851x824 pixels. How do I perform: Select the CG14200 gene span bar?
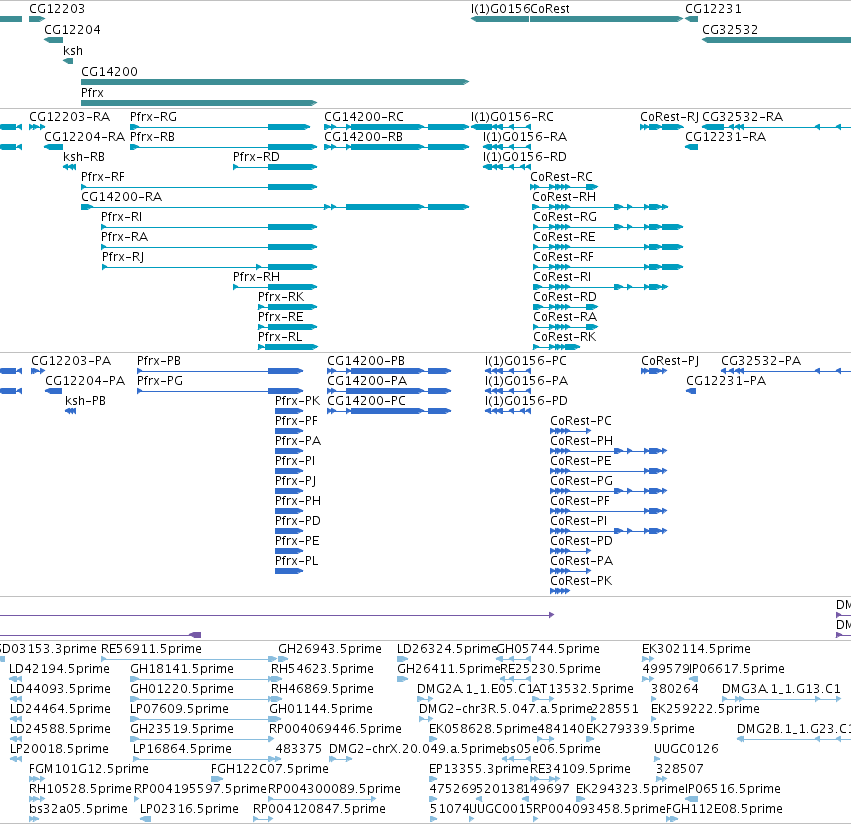tap(275, 82)
